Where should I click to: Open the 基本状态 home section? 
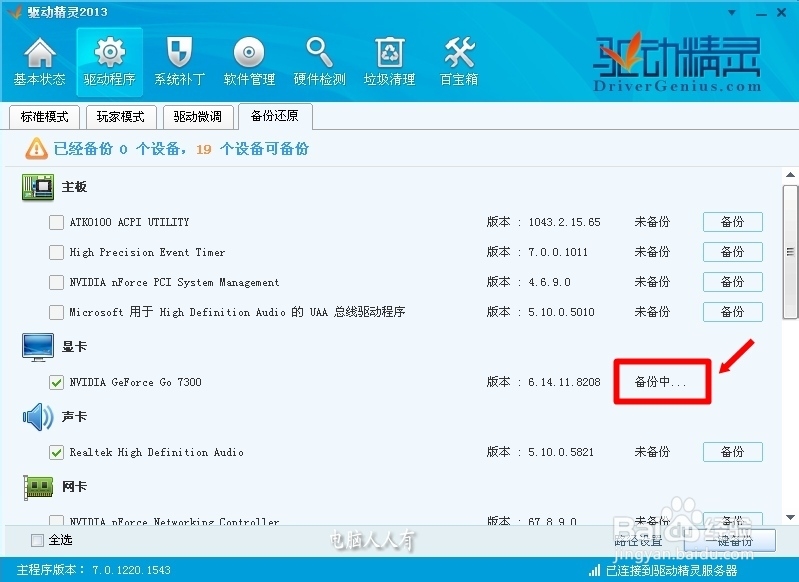[x=39, y=62]
